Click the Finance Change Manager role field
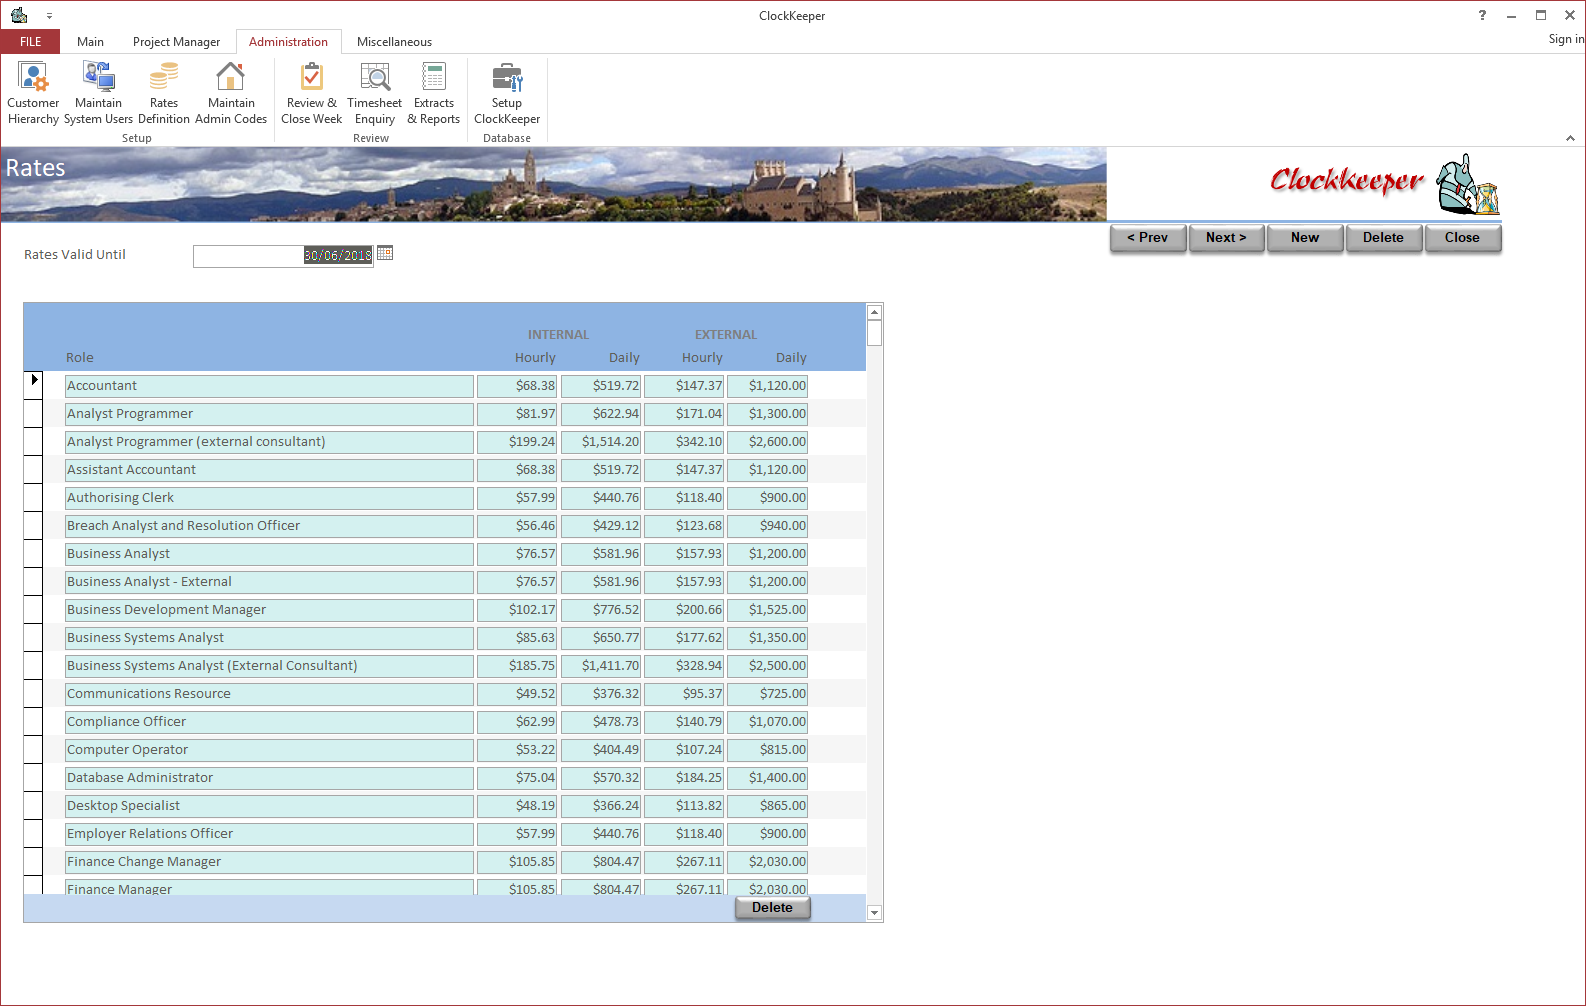 [269, 862]
